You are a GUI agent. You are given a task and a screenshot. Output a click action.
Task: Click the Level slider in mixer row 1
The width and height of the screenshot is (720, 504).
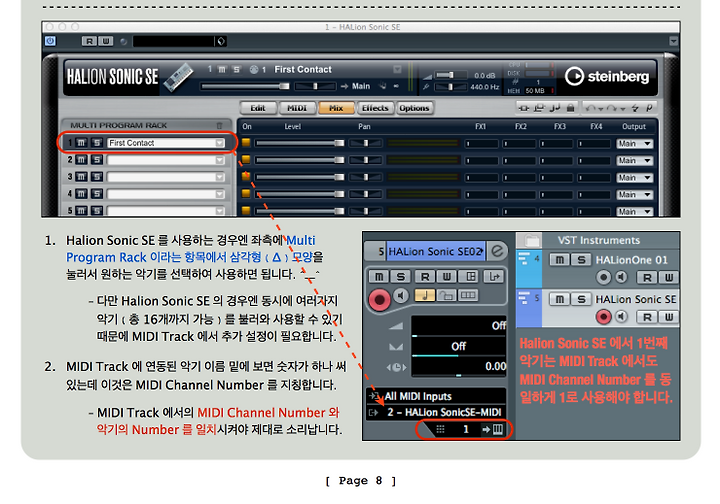pyautogui.click(x=300, y=143)
